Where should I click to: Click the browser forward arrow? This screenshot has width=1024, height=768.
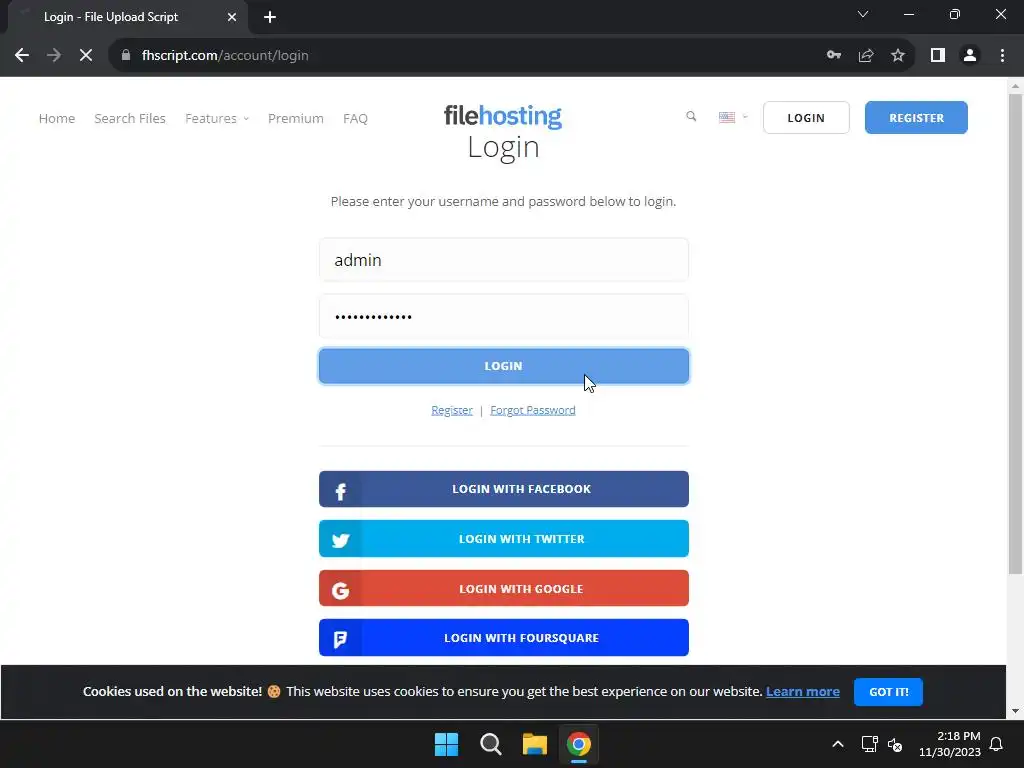point(54,56)
